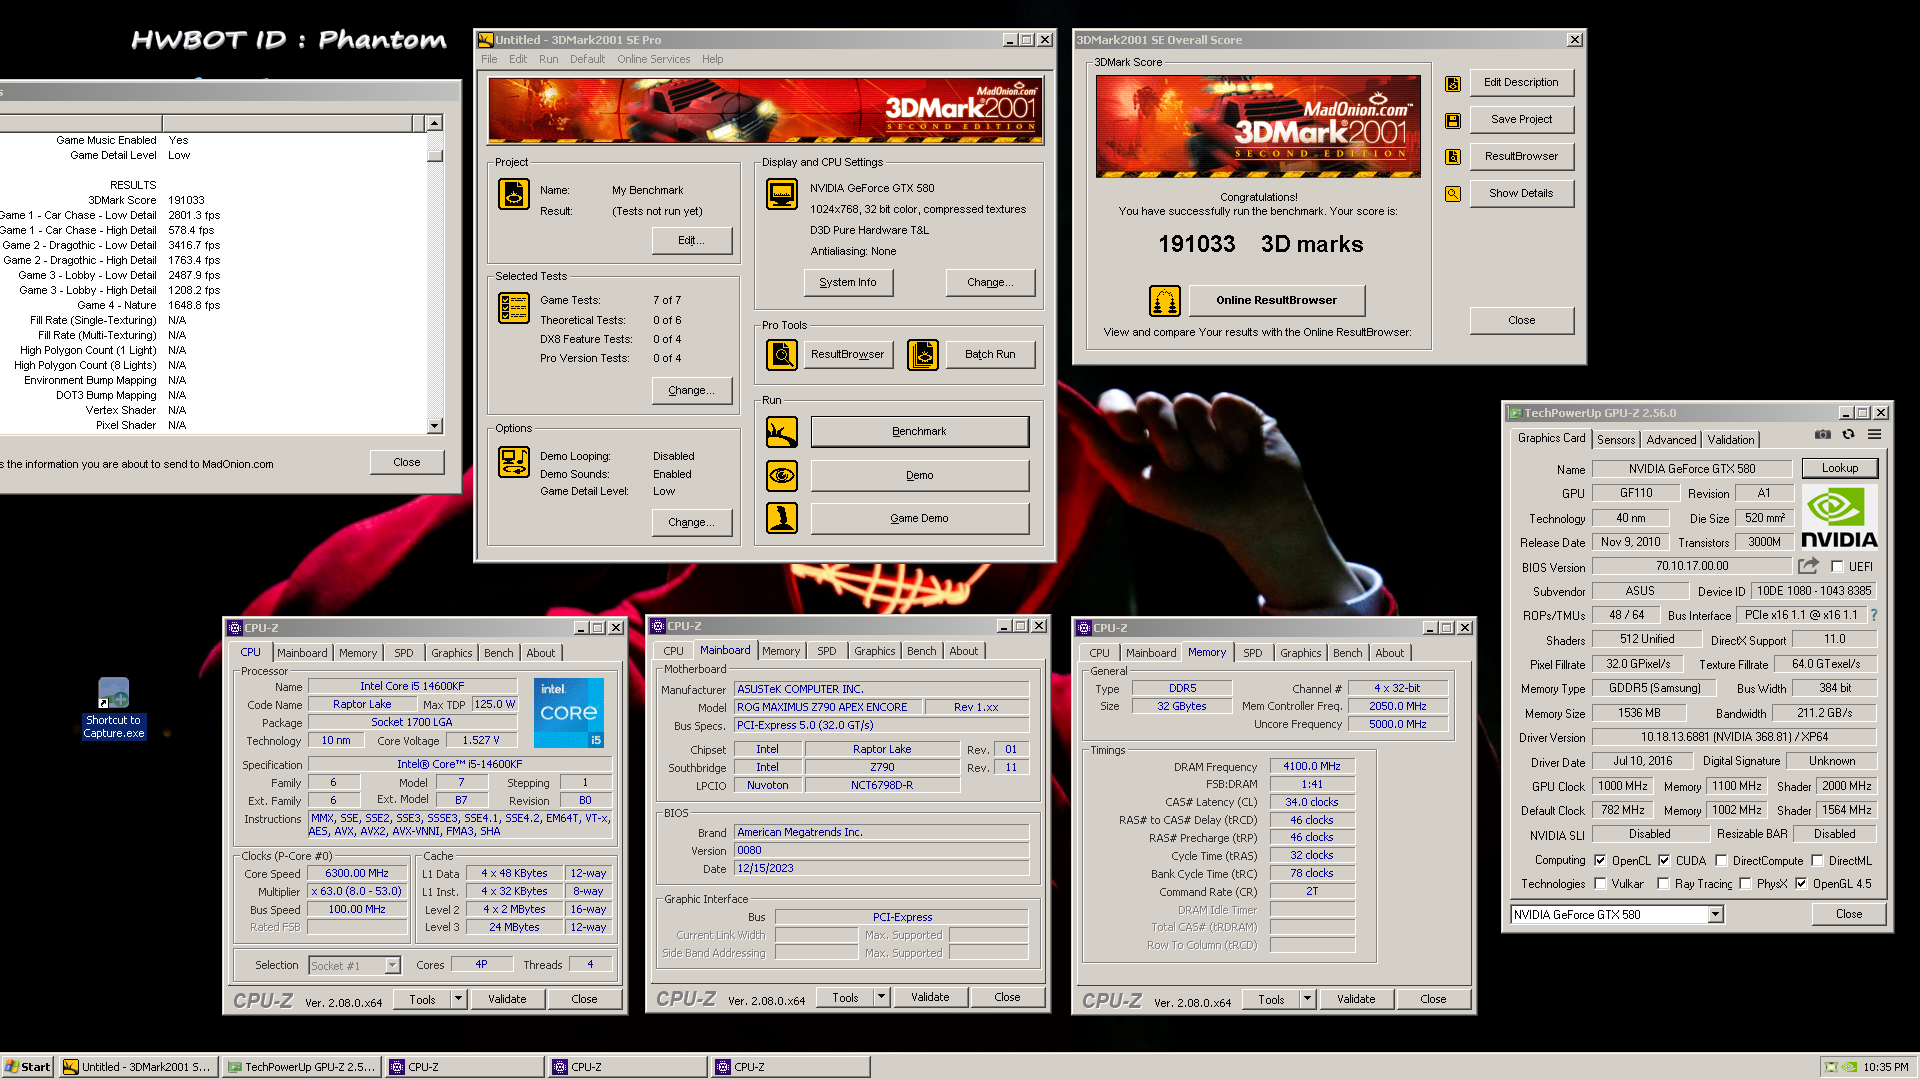Screen dimensions: 1920x1080
Task: Click the Benchmark runner icon
Action: click(x=782, y=432)
